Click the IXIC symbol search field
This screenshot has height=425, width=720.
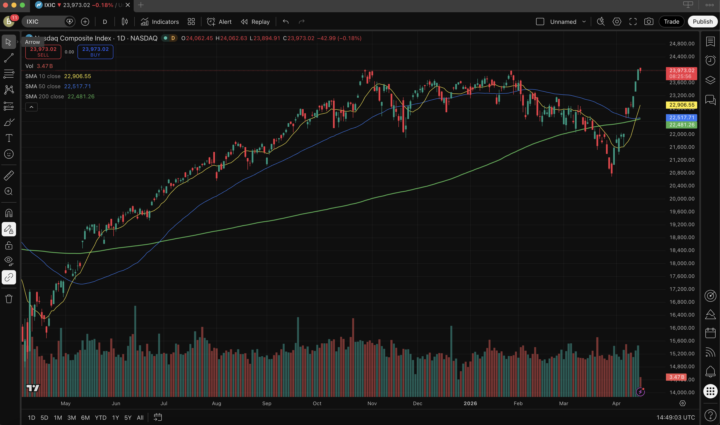[48, 22]
